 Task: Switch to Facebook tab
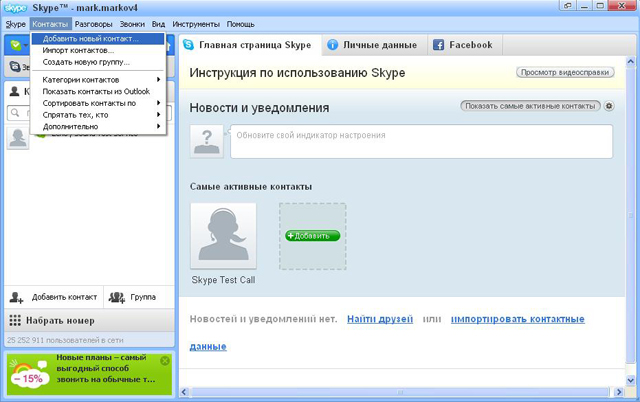pyautogui.click(x=465, y=45)
